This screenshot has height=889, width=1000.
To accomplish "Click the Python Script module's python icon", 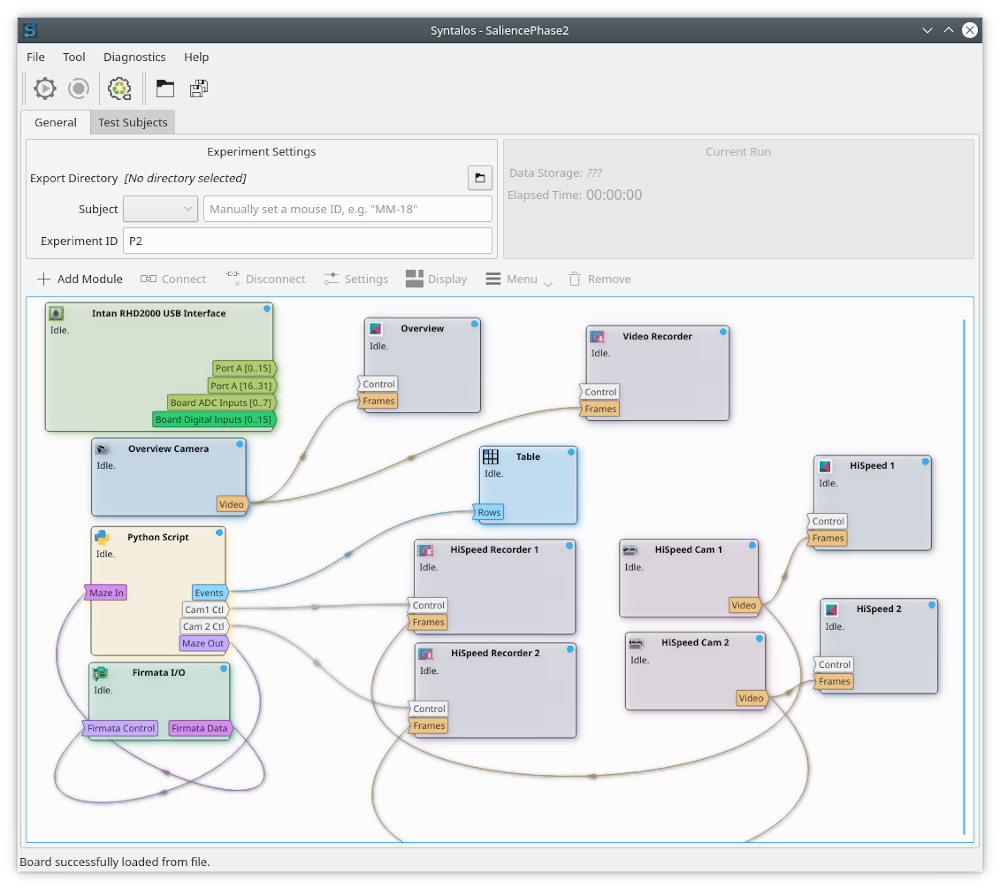I will coord(102,537).
